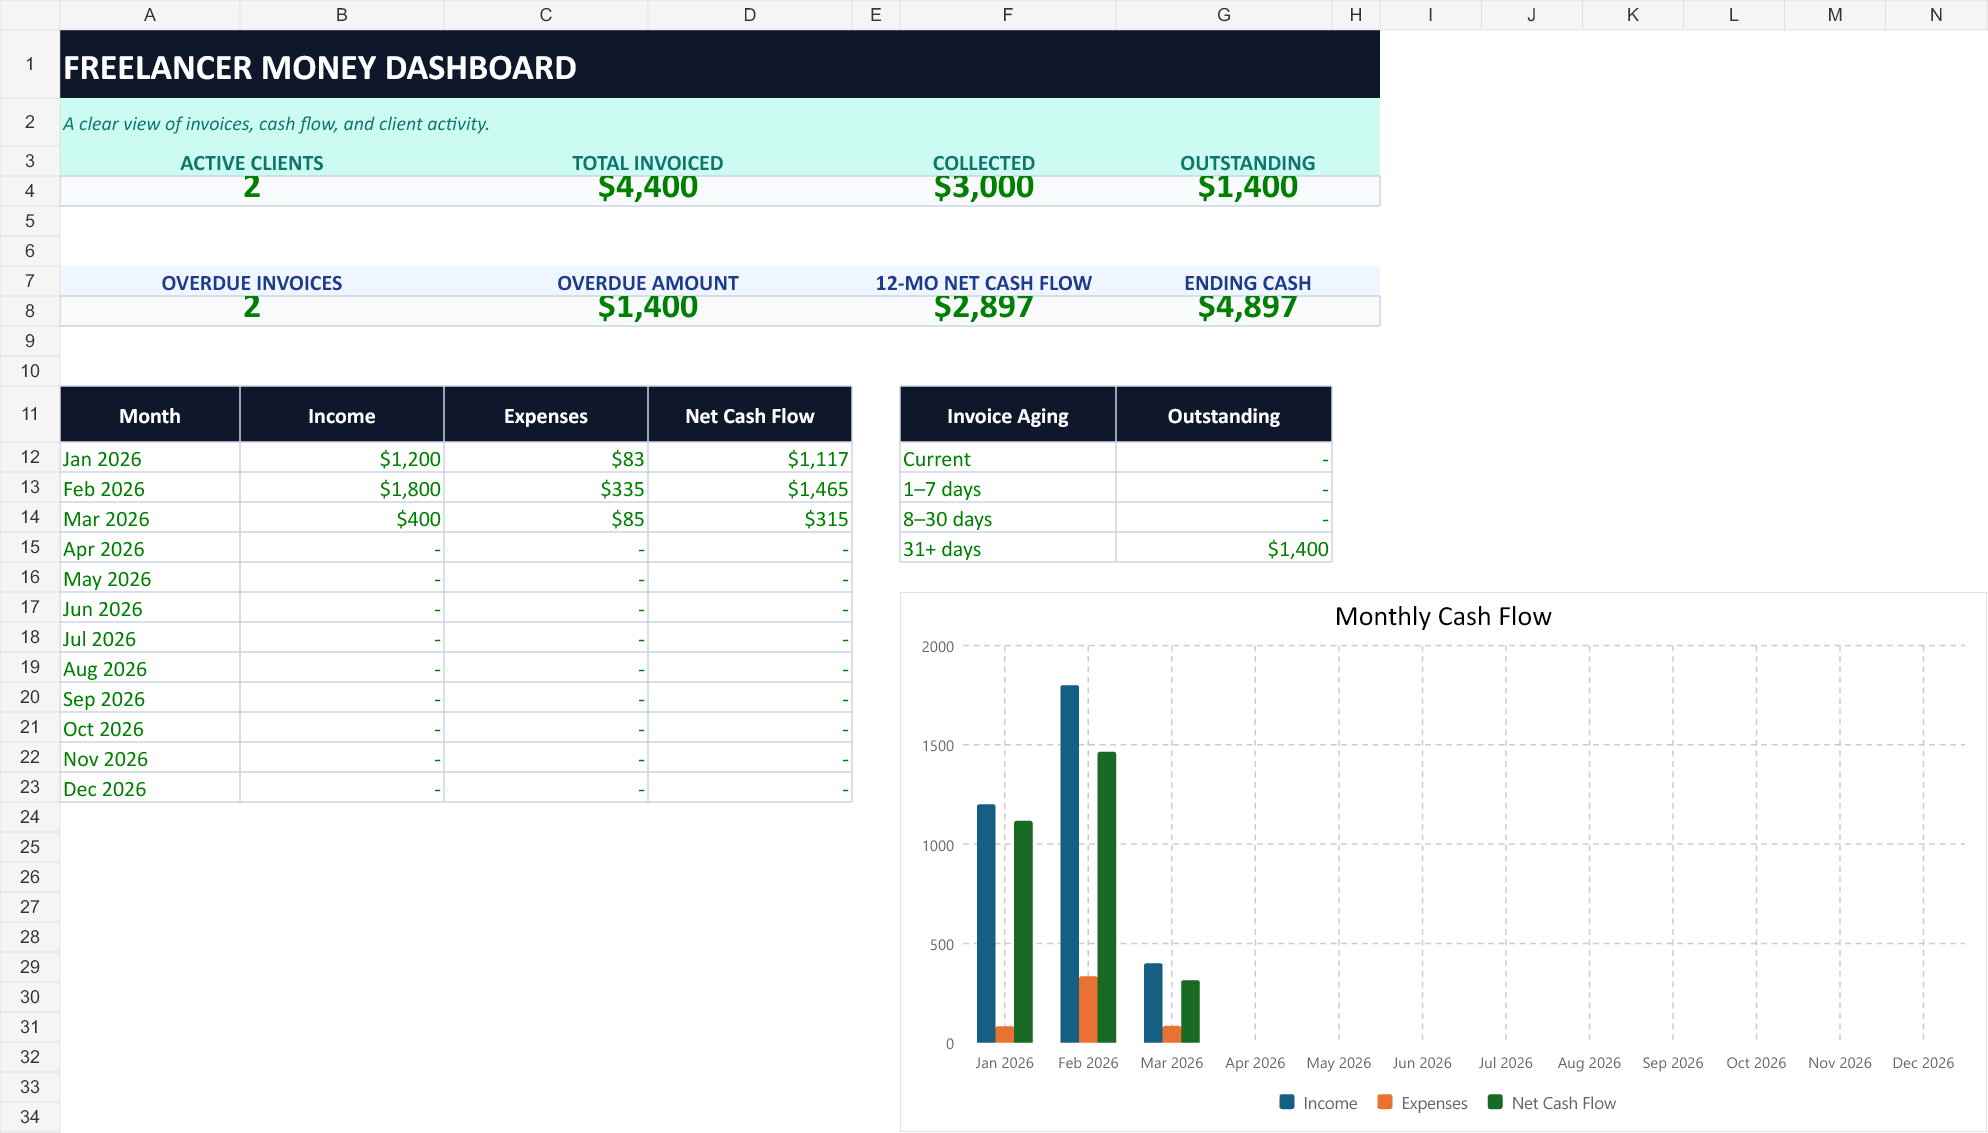Click the Mar 2026 blue income bar
1988x1133 pixels.
[1153, 1003]
